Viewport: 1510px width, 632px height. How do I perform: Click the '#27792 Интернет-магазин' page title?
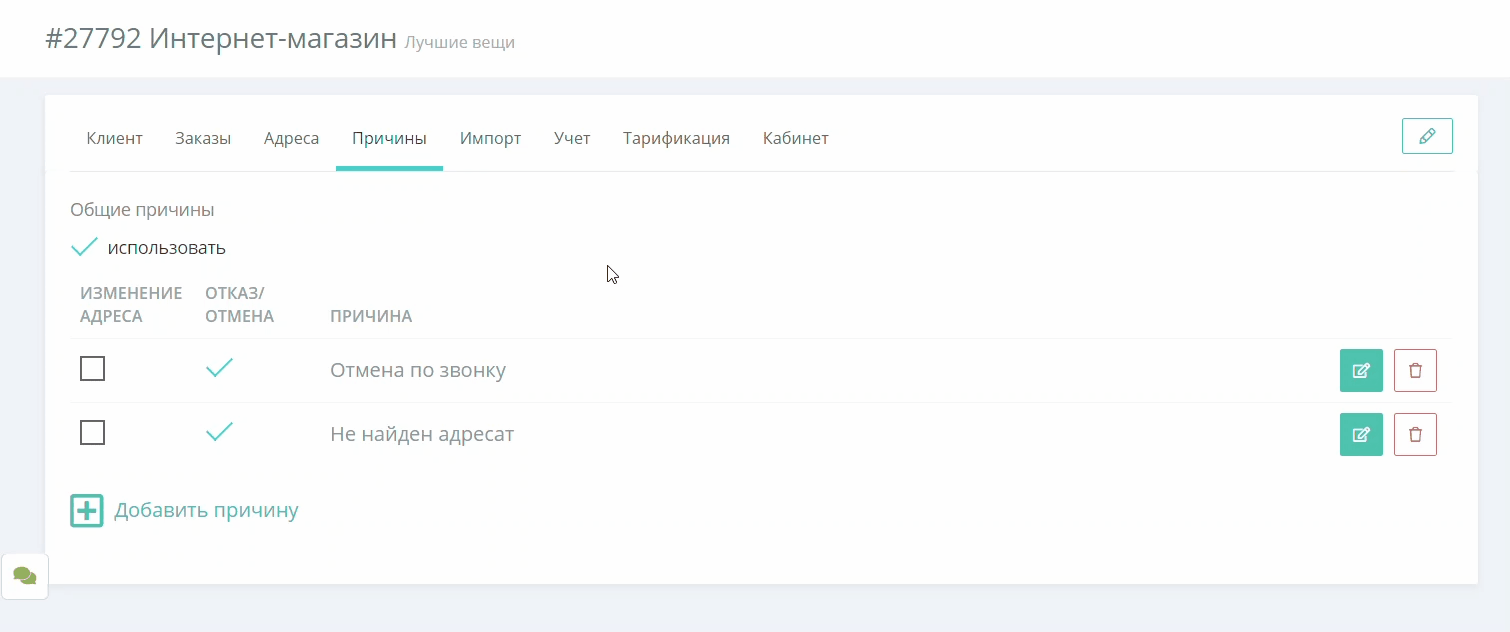pyautogui.click(x=221, y=39)
